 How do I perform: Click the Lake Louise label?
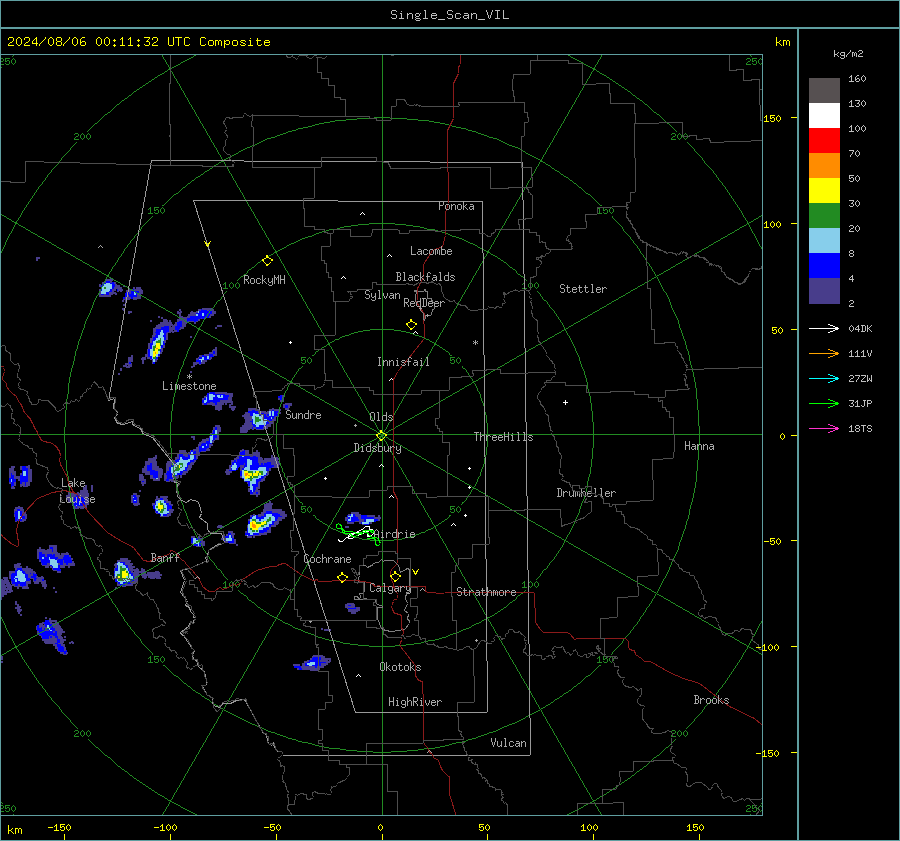point(77,491)
